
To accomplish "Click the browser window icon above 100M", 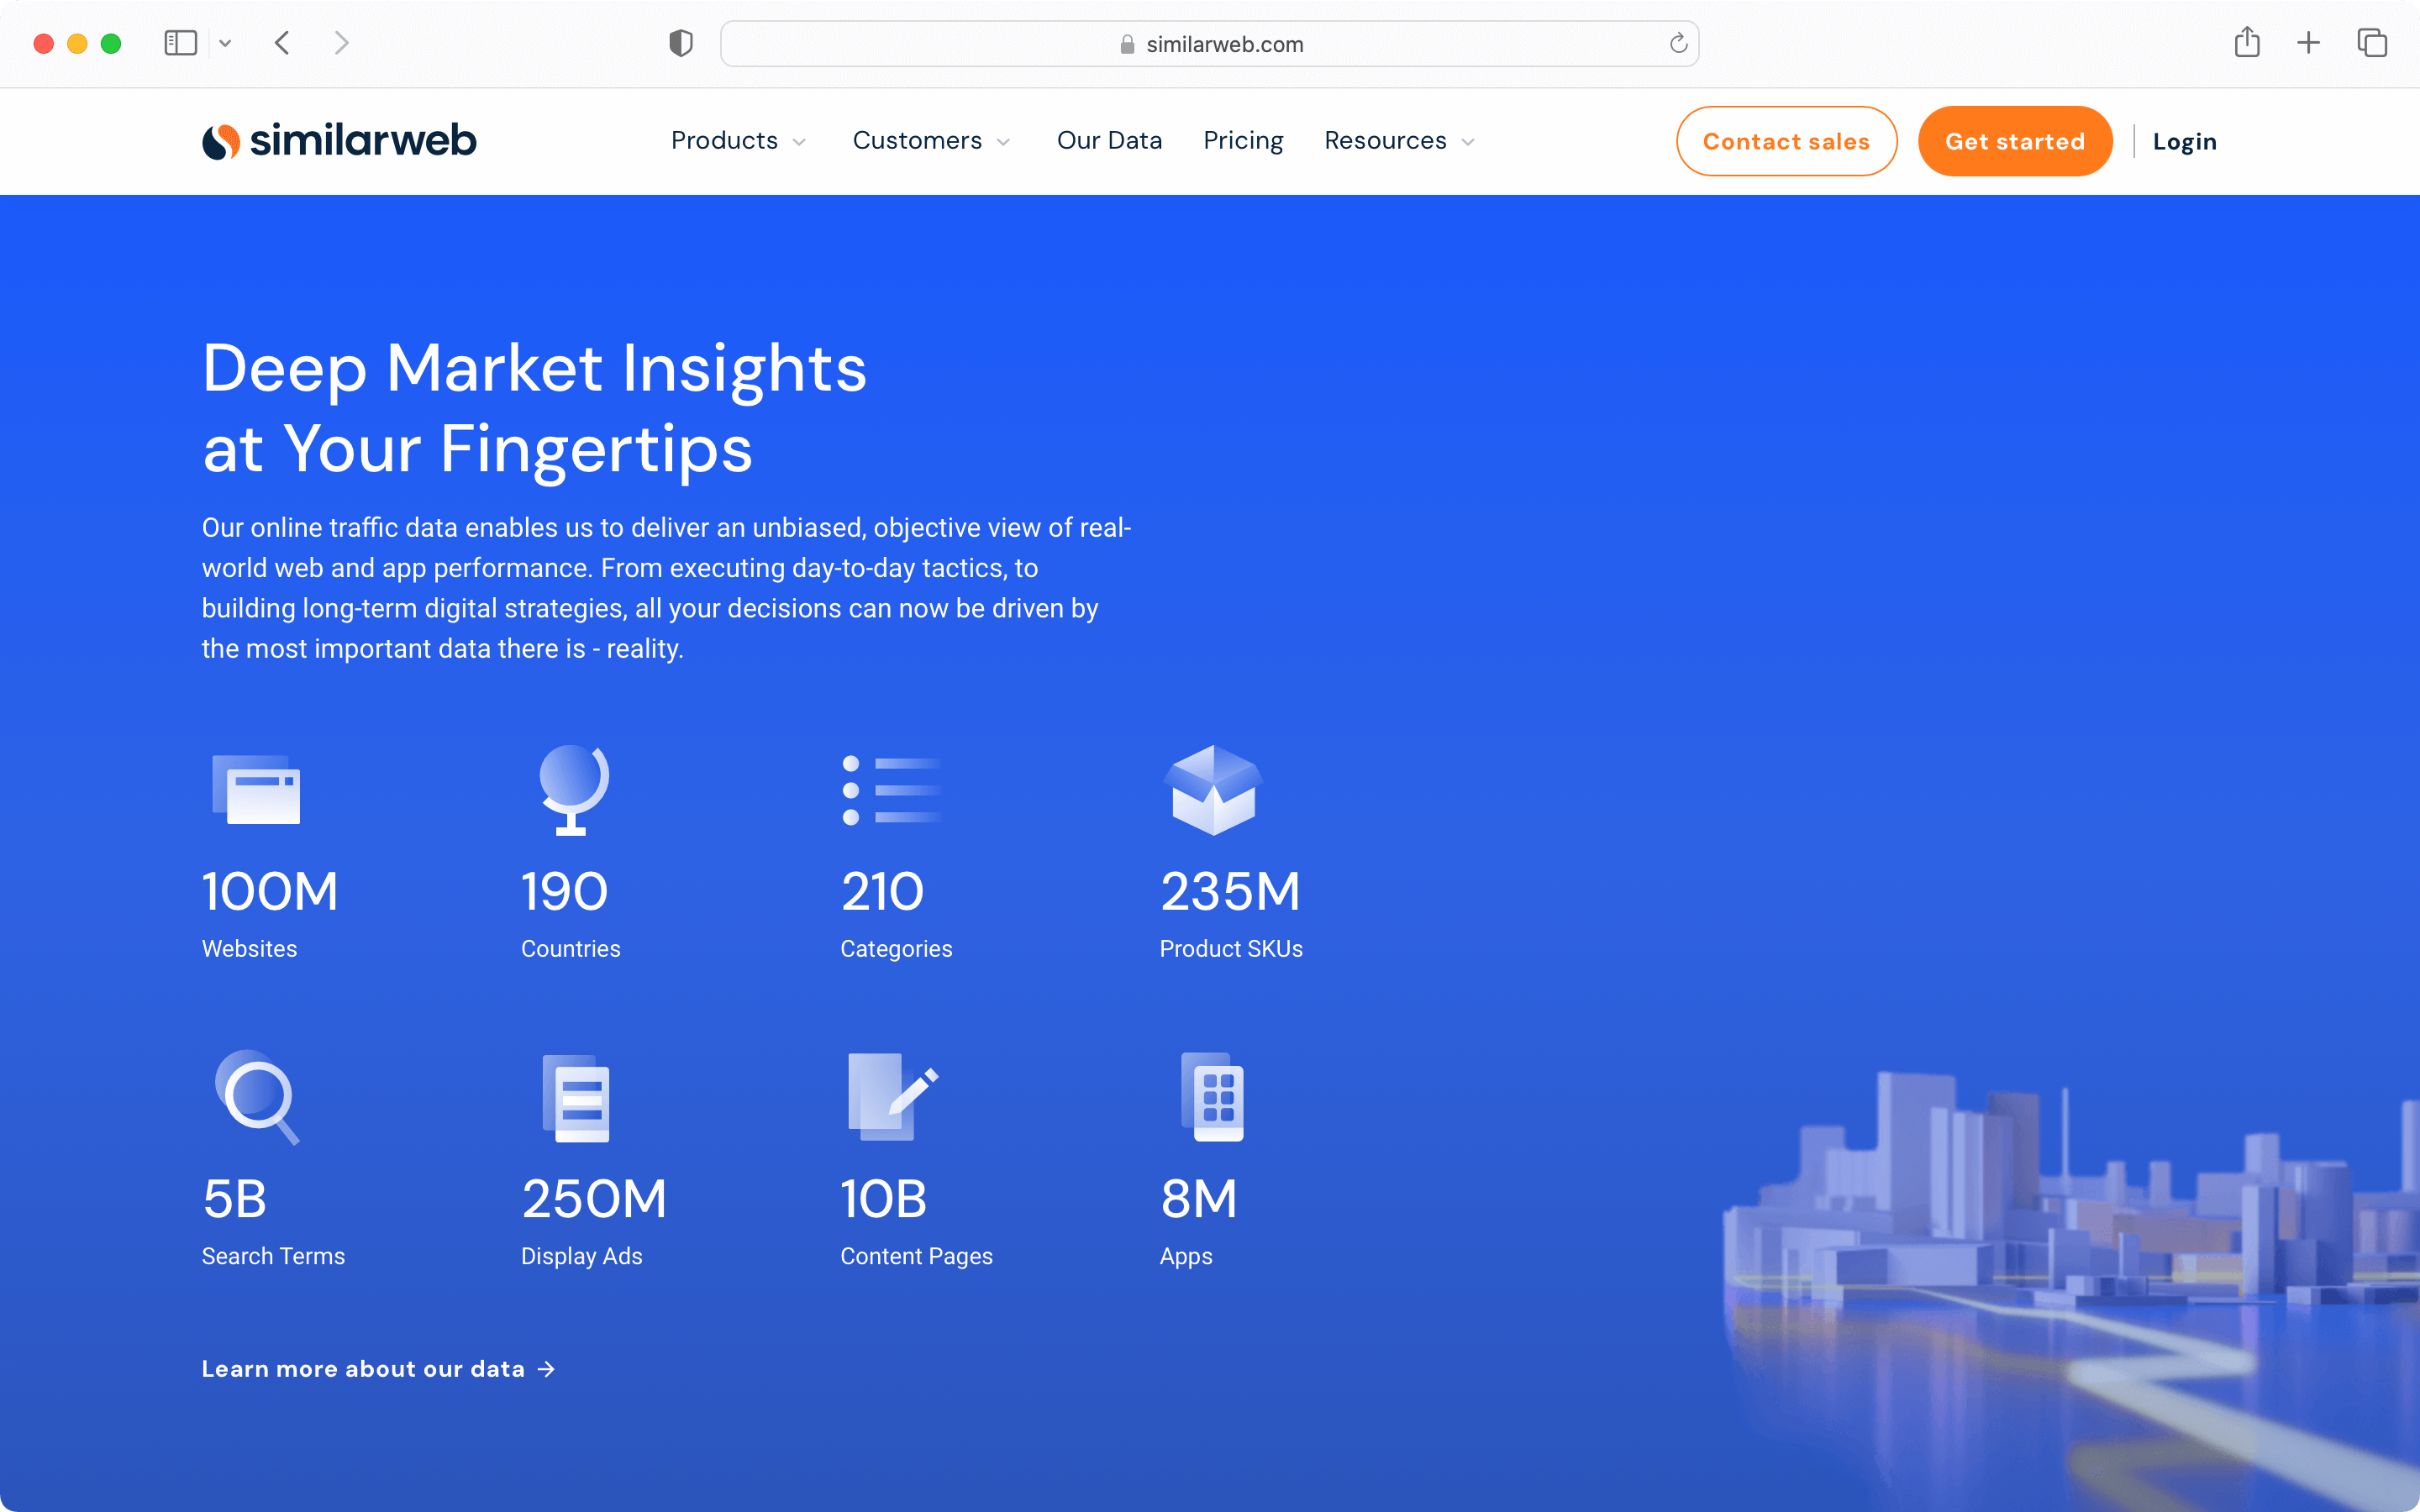I will (256, 789).
